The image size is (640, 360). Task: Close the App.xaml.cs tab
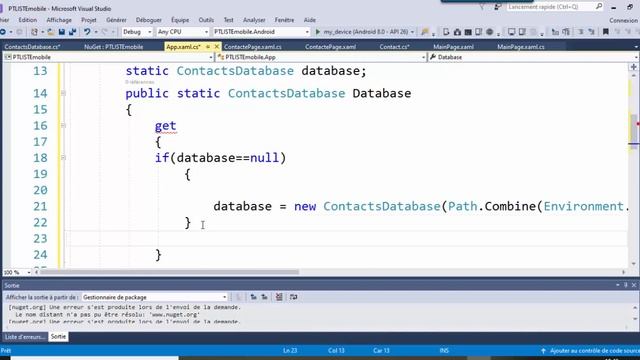217,47
